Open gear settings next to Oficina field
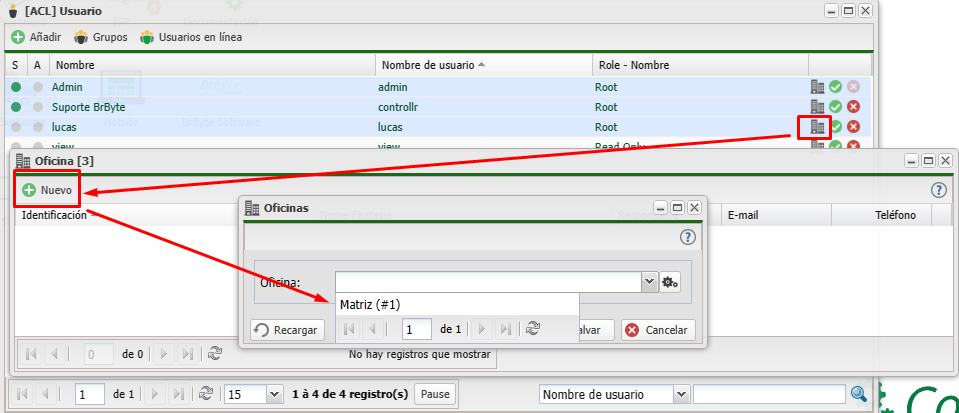 pyautogui.click(x=670, y=283)
